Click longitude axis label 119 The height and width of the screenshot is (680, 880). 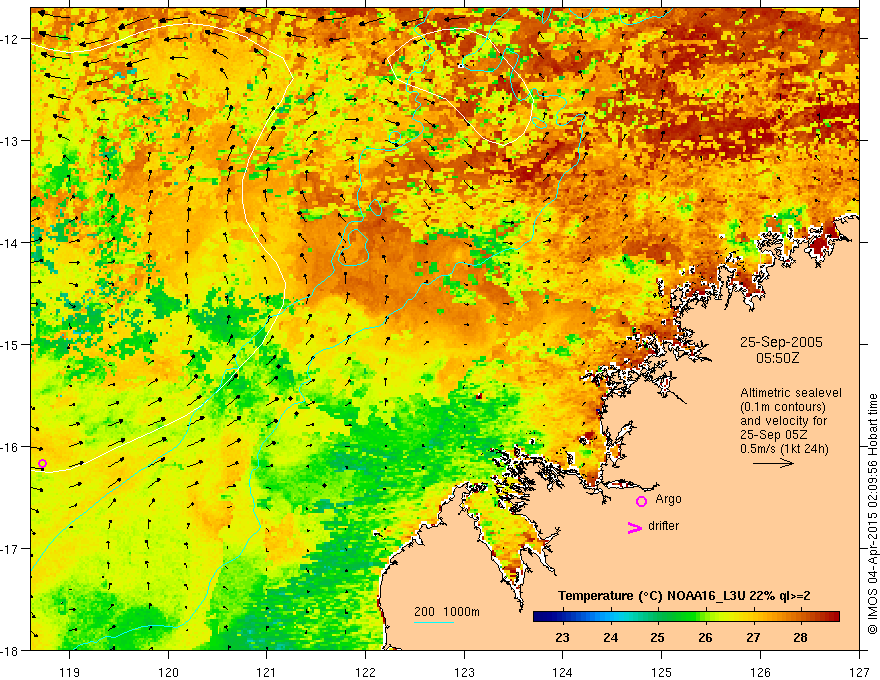[70, 672]
